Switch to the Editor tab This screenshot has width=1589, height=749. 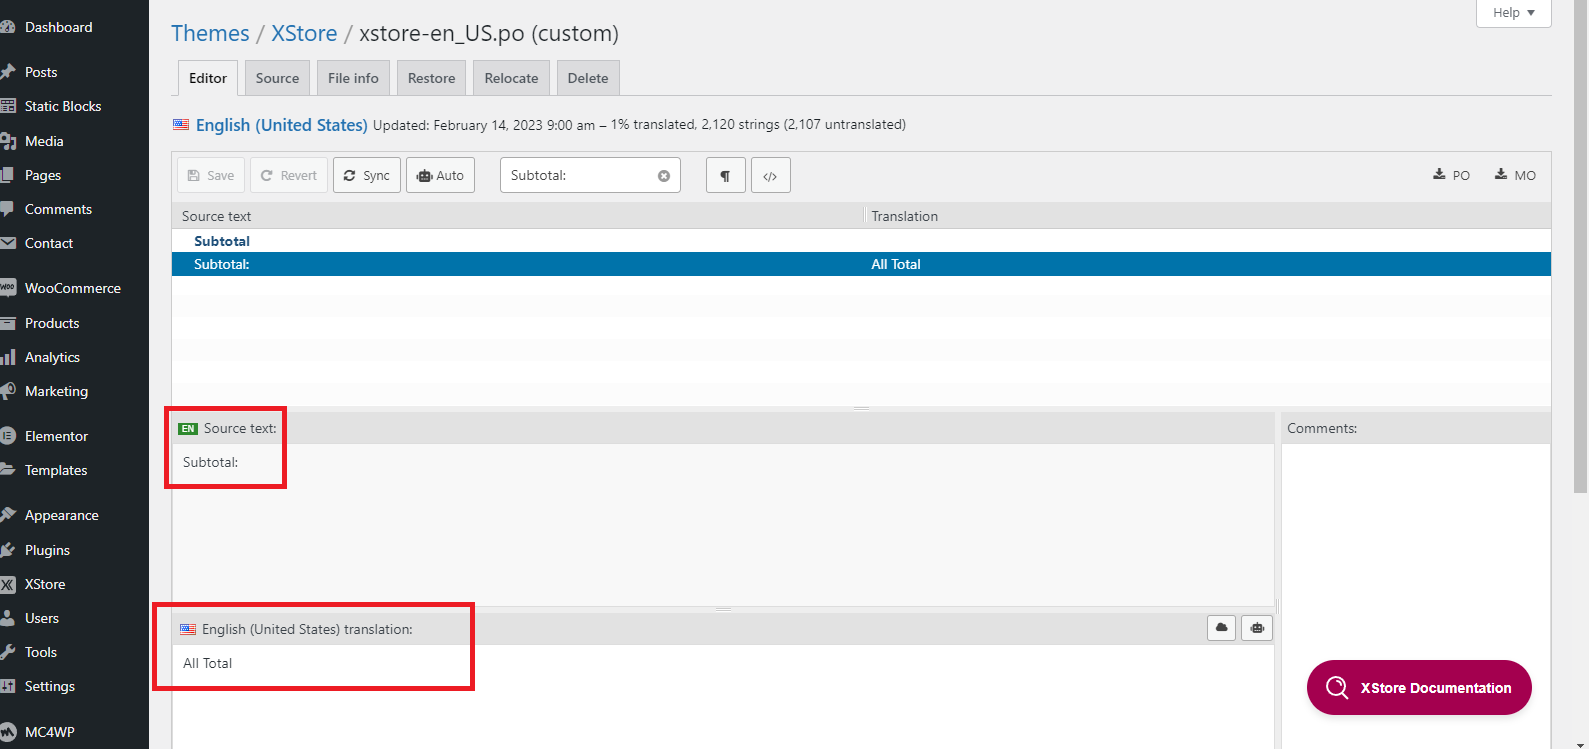tap(208, 78)
